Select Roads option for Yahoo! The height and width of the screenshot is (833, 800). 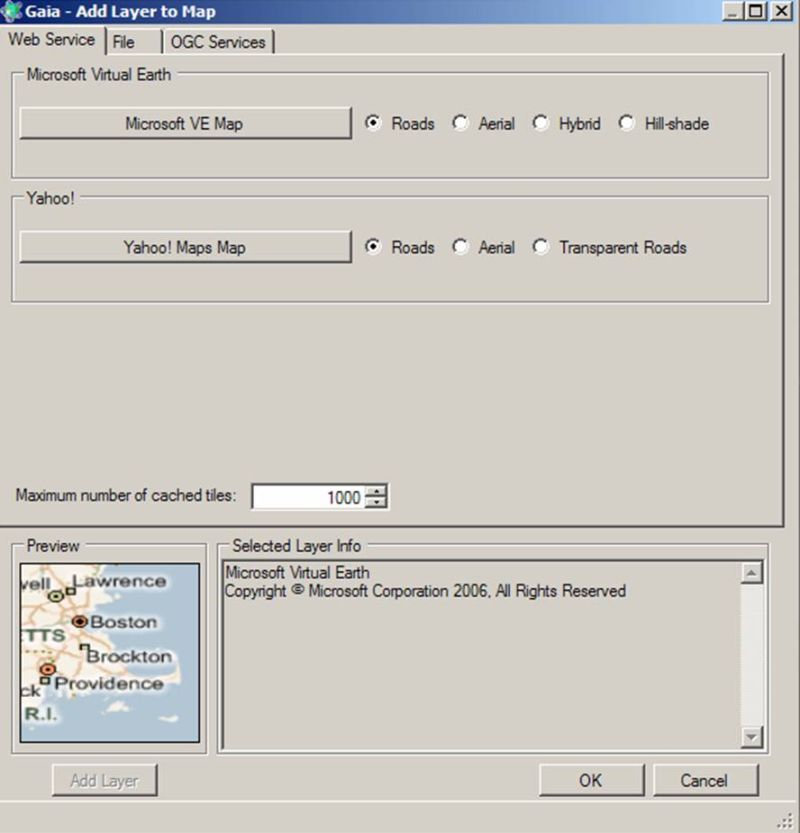(x=399, y=248)
